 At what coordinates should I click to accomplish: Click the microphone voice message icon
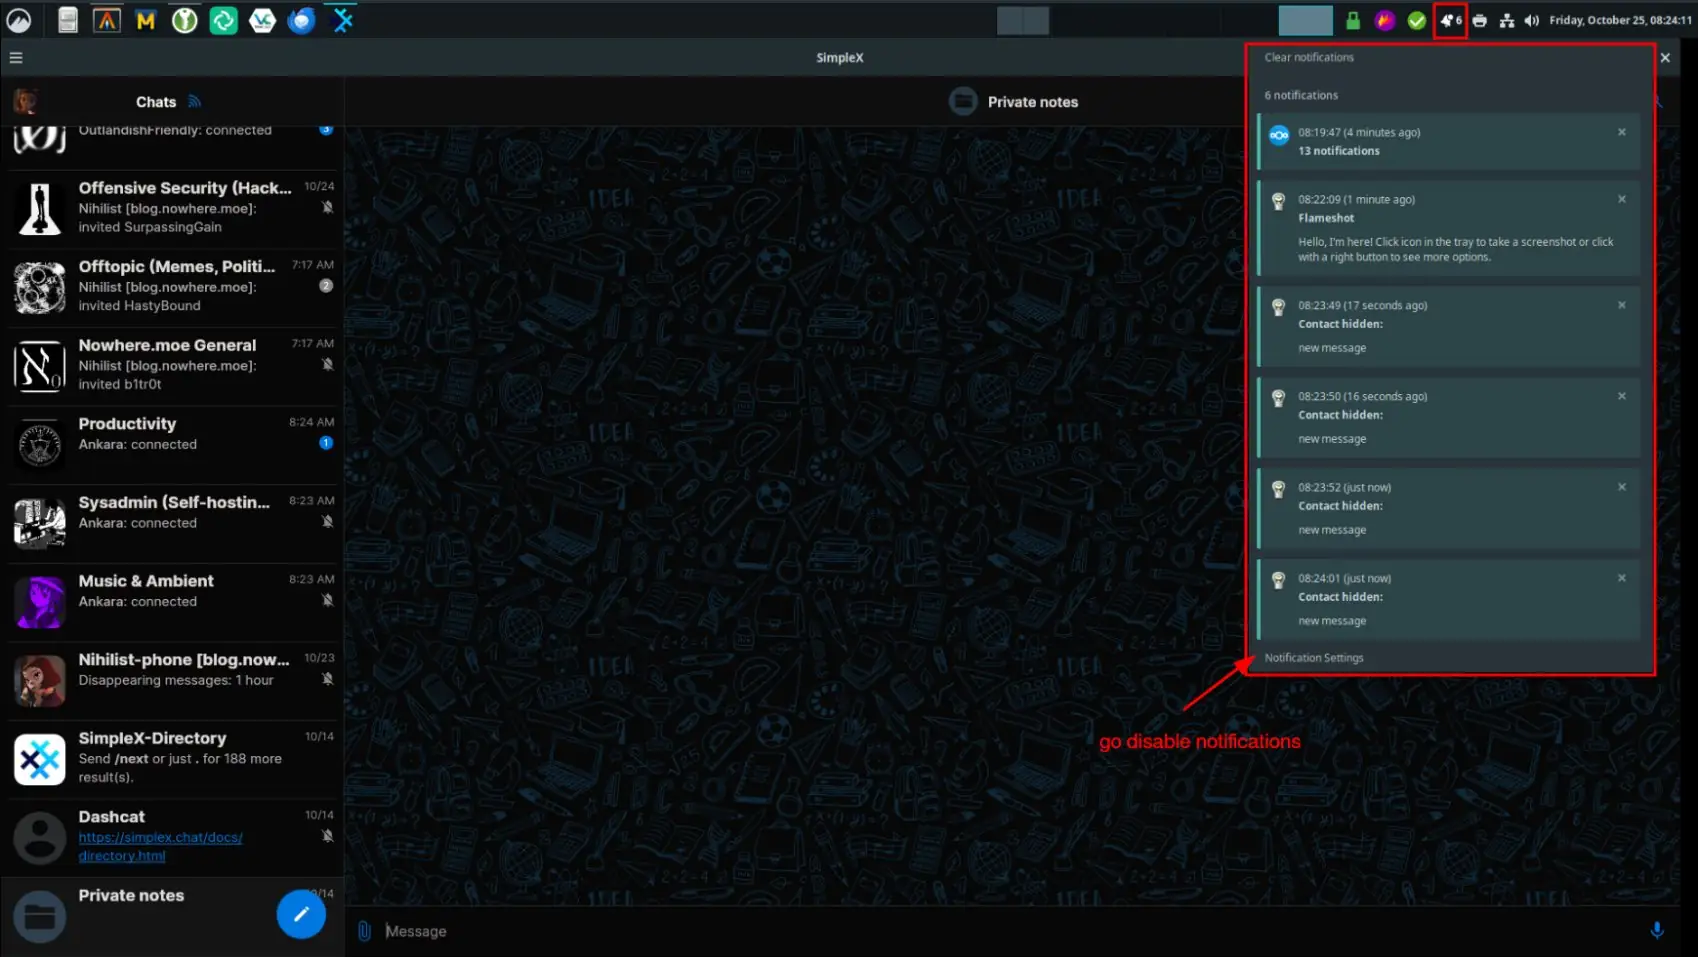coord(1656,931)
